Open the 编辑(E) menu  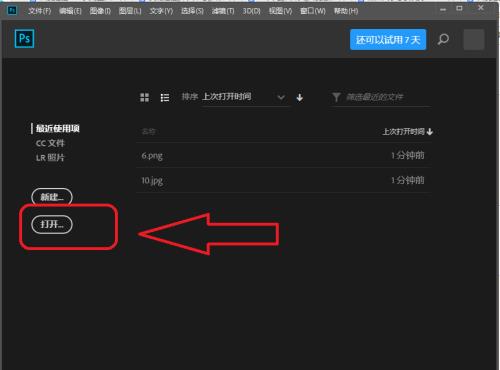coord(70,11)
